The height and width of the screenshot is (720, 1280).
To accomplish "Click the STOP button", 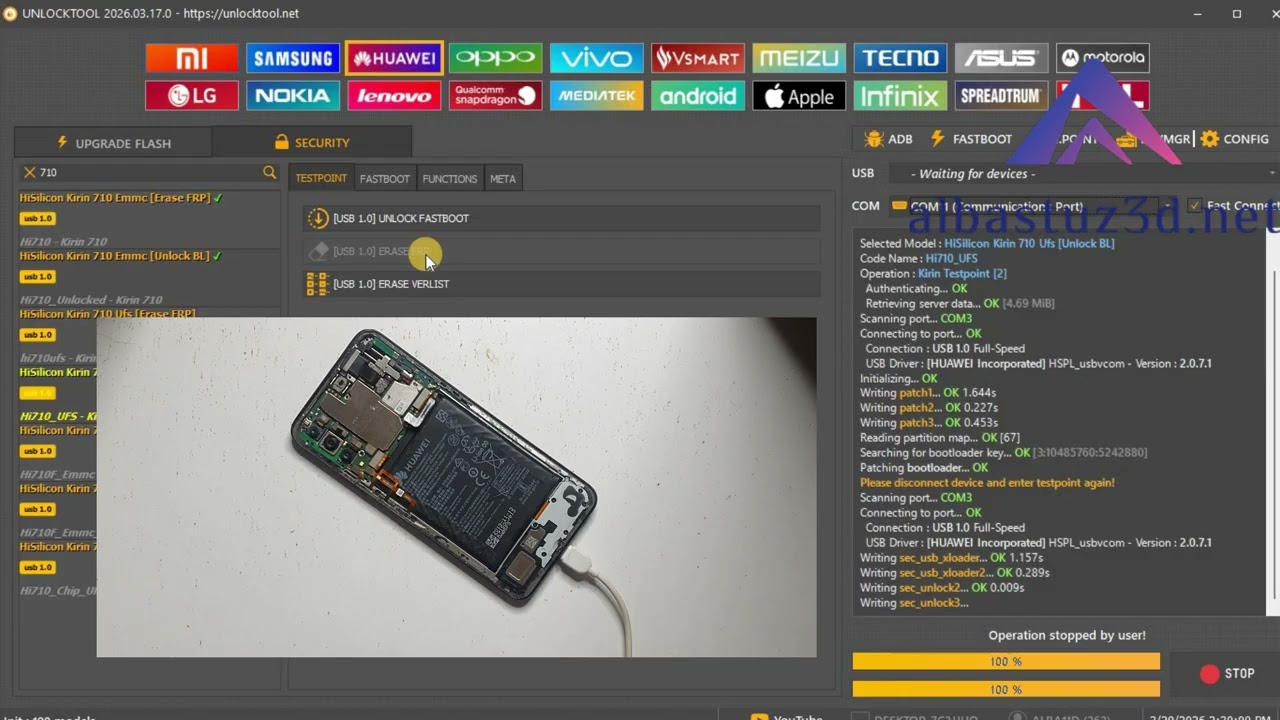I will tap(1225, 674).
